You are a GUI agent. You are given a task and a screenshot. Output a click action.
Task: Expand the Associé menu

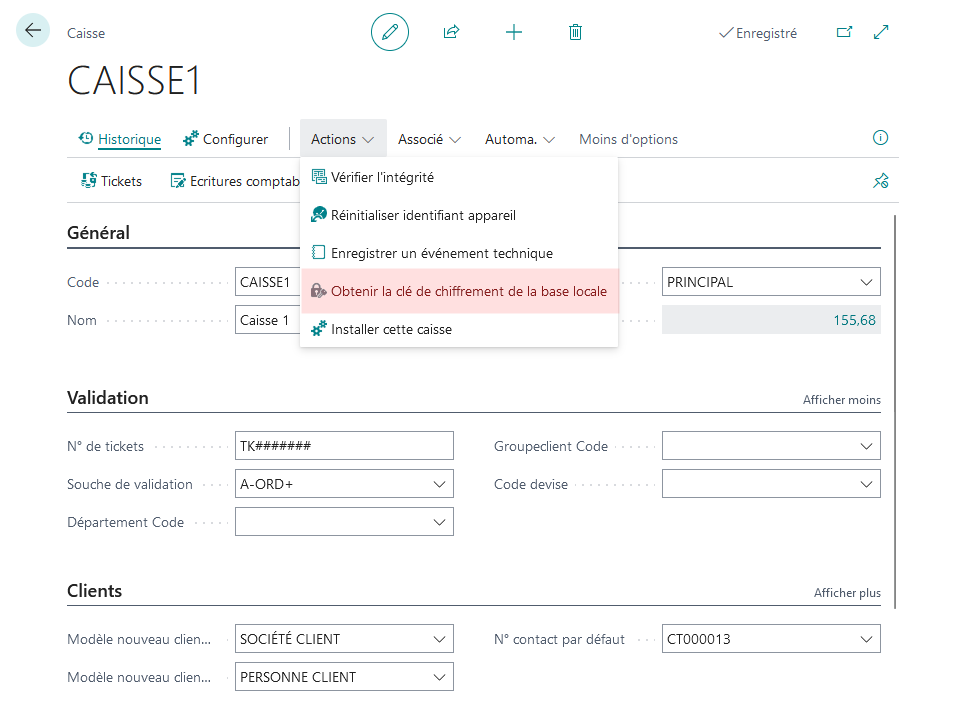[x=429, y=139]
